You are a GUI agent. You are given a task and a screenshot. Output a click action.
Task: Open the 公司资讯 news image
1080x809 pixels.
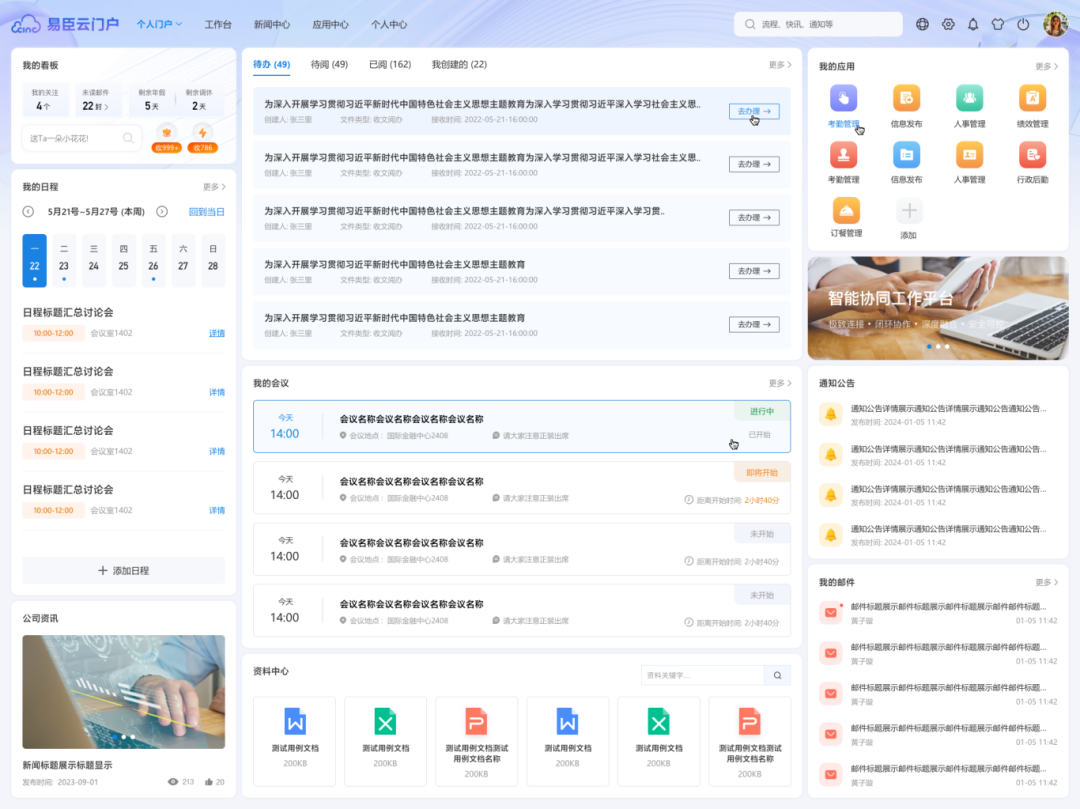pos(123,692)
